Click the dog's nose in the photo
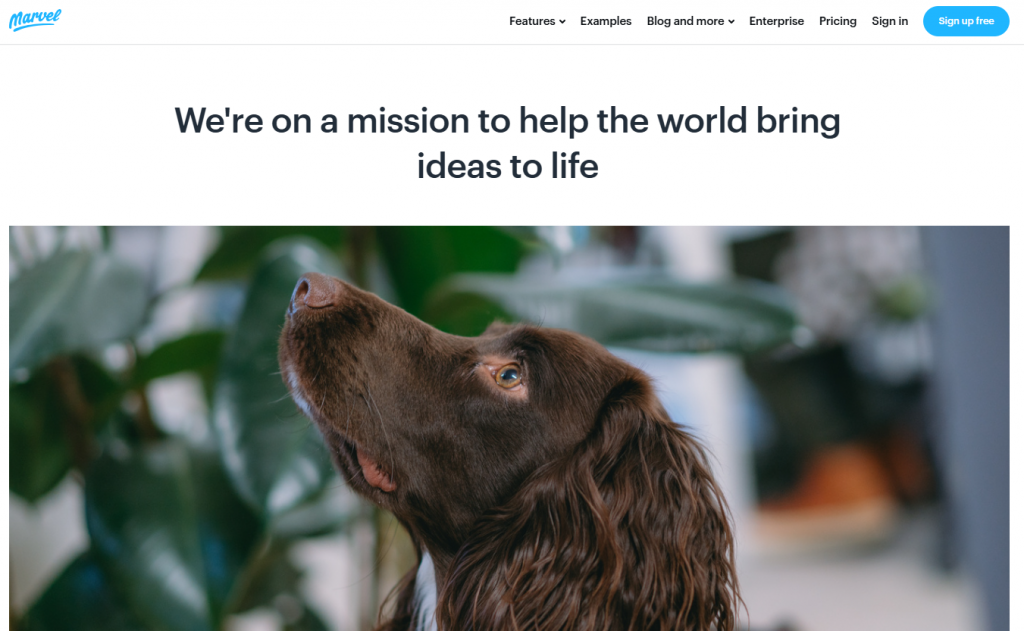Viewport: 1024px width, 631px height. [311, 292]
